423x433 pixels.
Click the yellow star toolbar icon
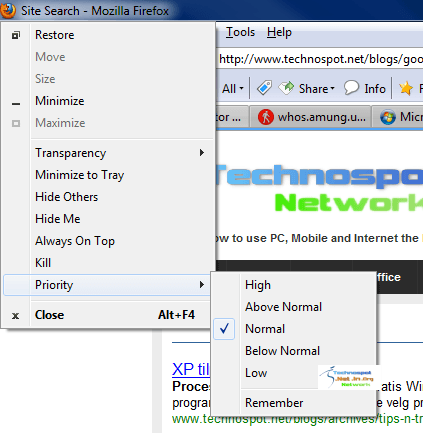tap(406, 88)
